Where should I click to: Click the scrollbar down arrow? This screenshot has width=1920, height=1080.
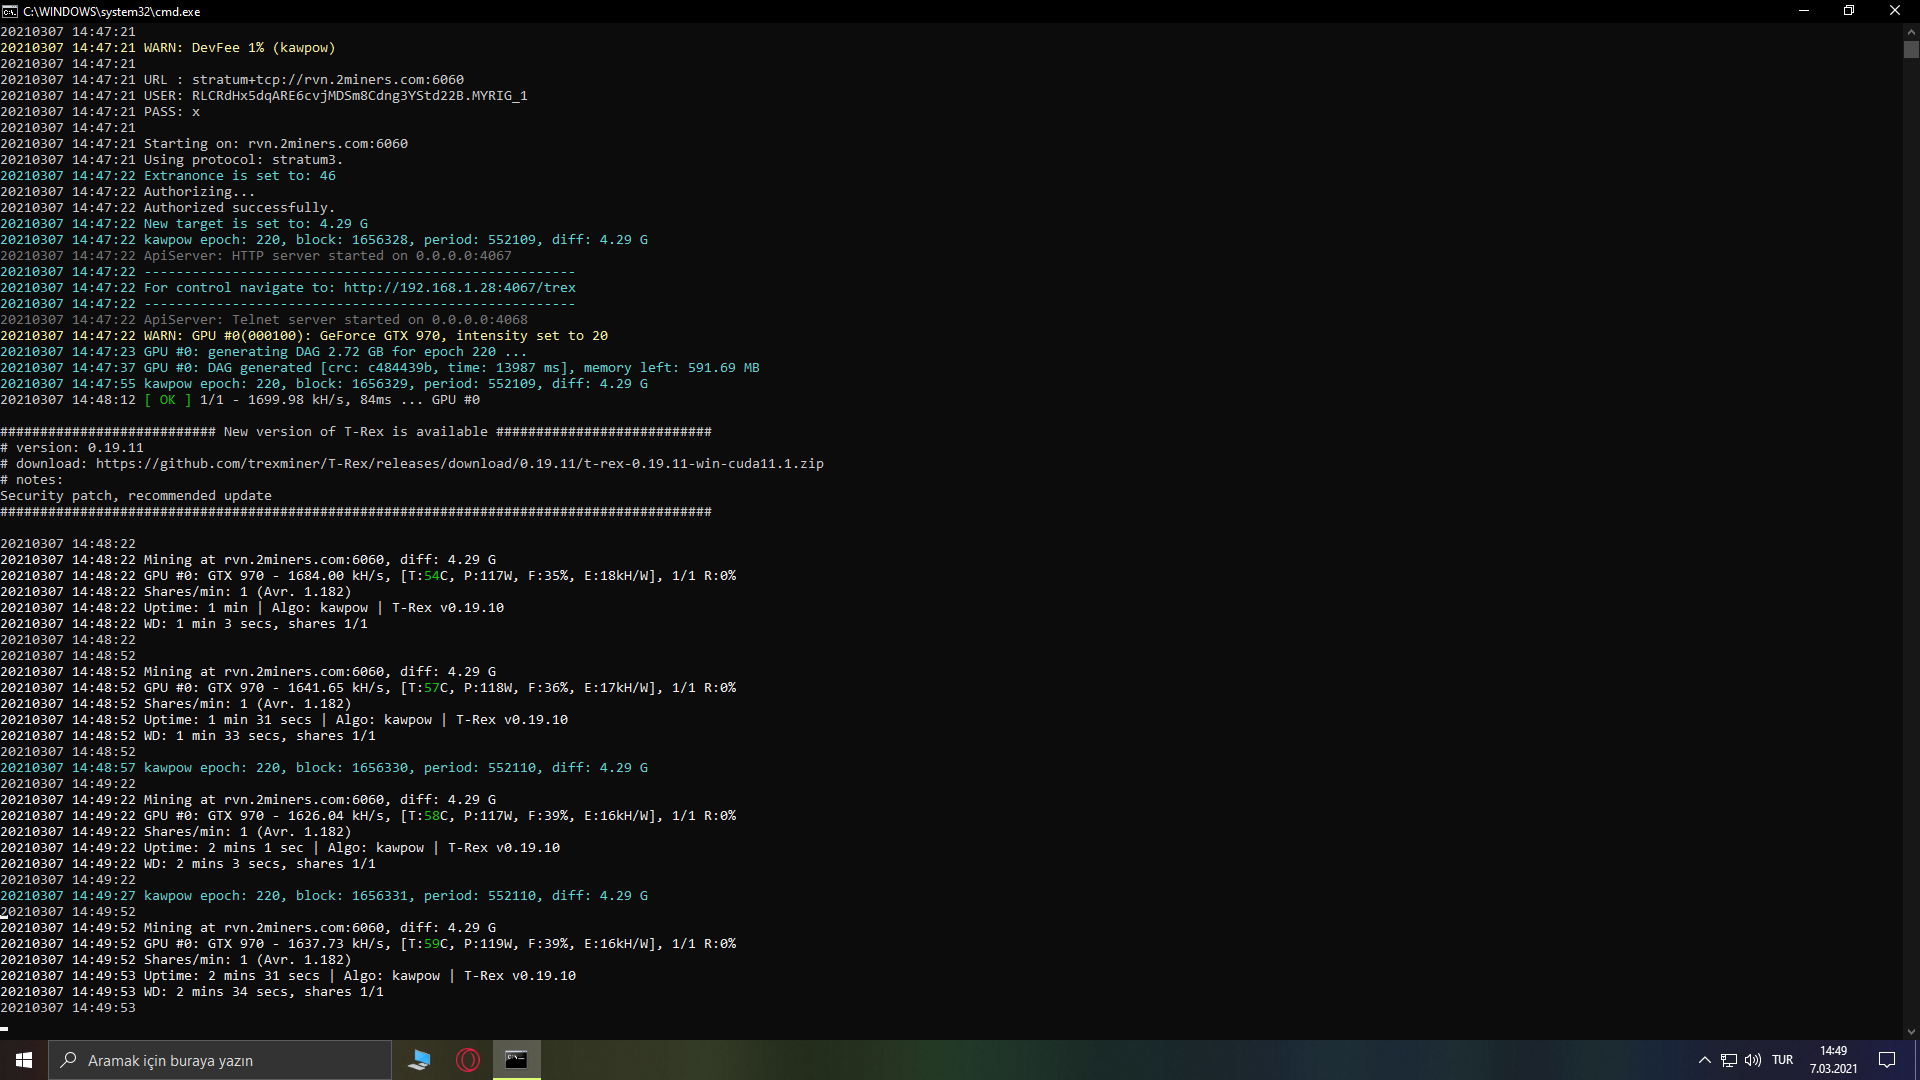click(x=1911, y=1031)
